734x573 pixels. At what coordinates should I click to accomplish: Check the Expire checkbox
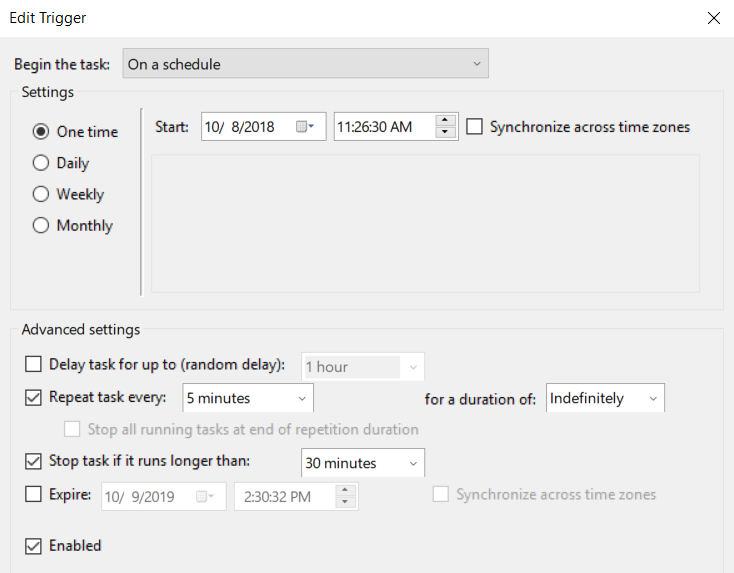point(33,494)
